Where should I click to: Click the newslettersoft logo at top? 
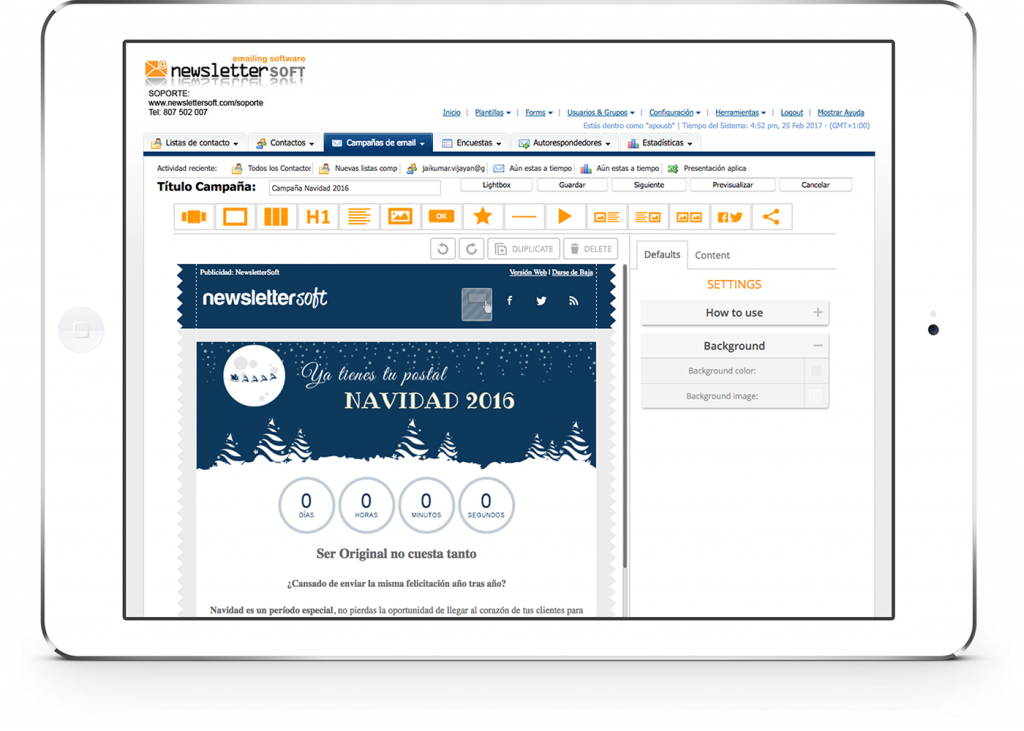click(225, 71)
